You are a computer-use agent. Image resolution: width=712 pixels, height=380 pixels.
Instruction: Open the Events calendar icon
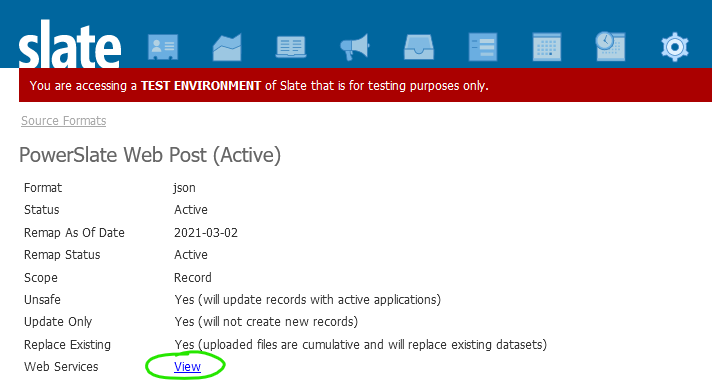point(547,47)
